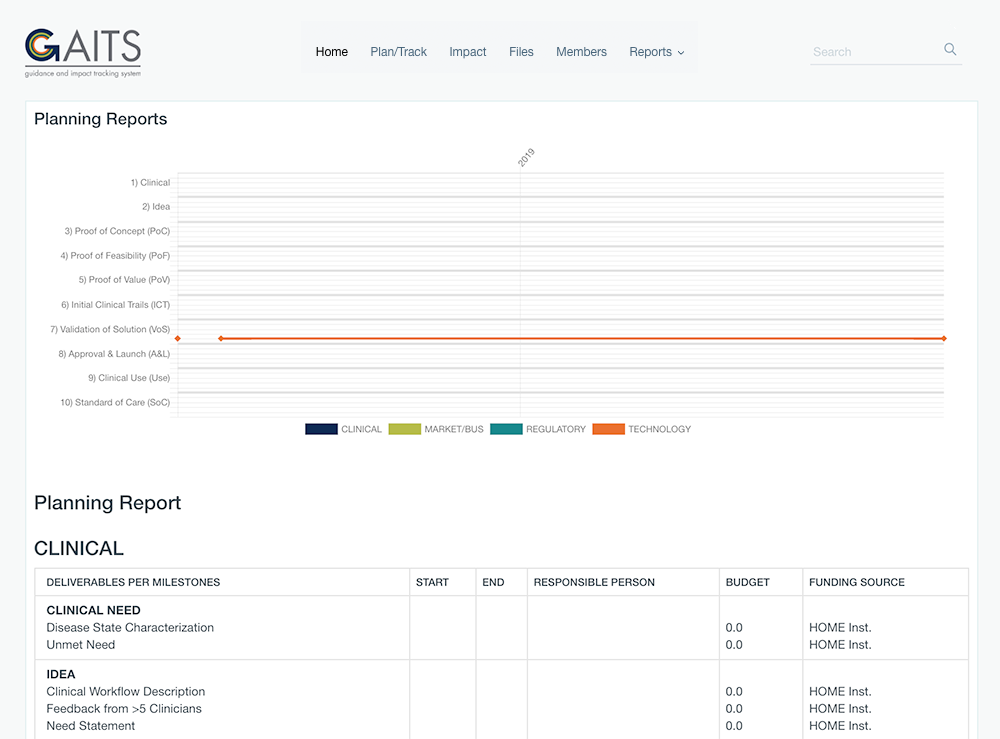This screenshot has width=1000, height=739.
Task: Click '9) Clinical Use (Use)' label
Action: pos(129,377)
